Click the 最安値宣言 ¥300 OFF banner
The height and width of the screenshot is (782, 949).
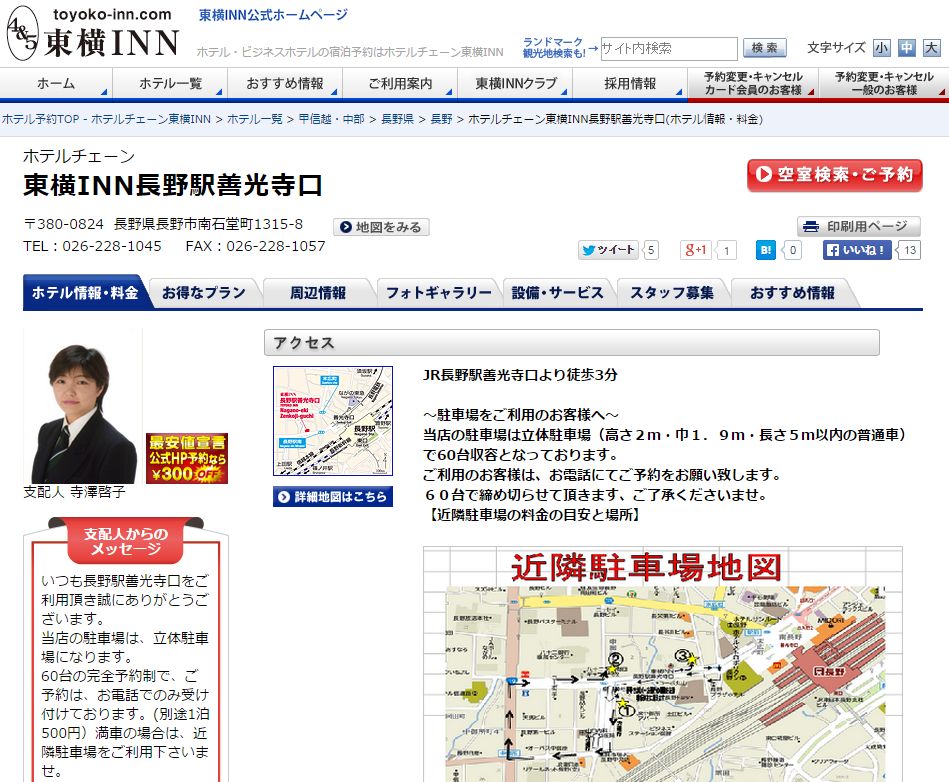coord(187,458)
